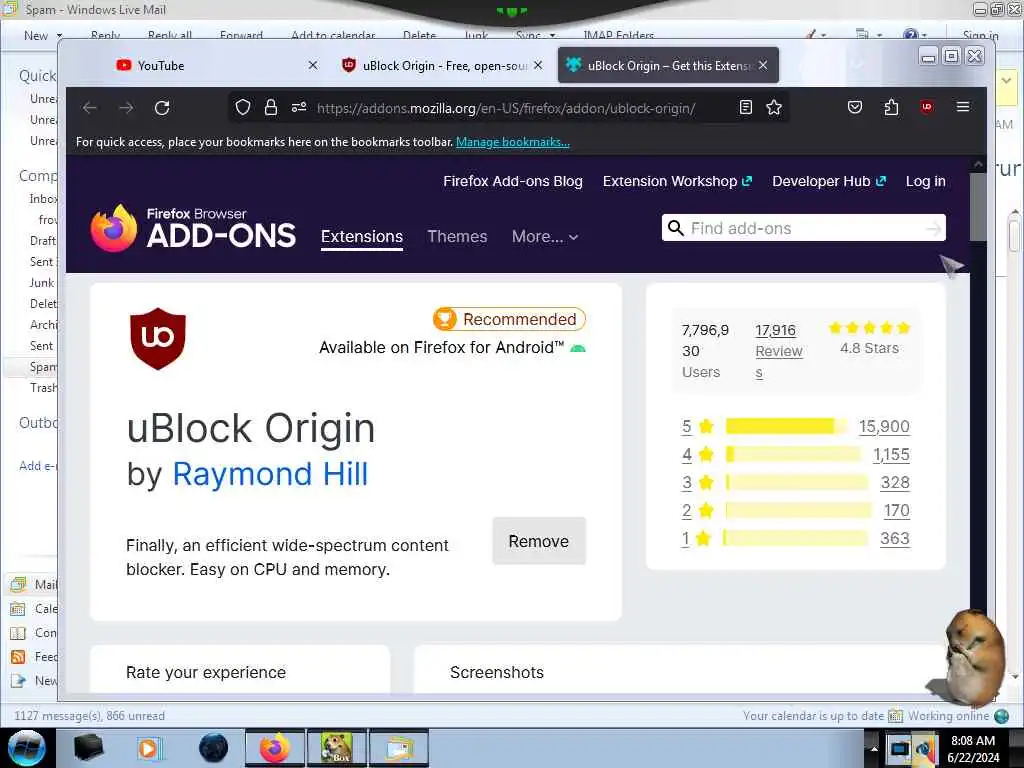Select the Themes nav item
The height and width of the screenshot is (768, 1024).
click(x=457, y=236)
